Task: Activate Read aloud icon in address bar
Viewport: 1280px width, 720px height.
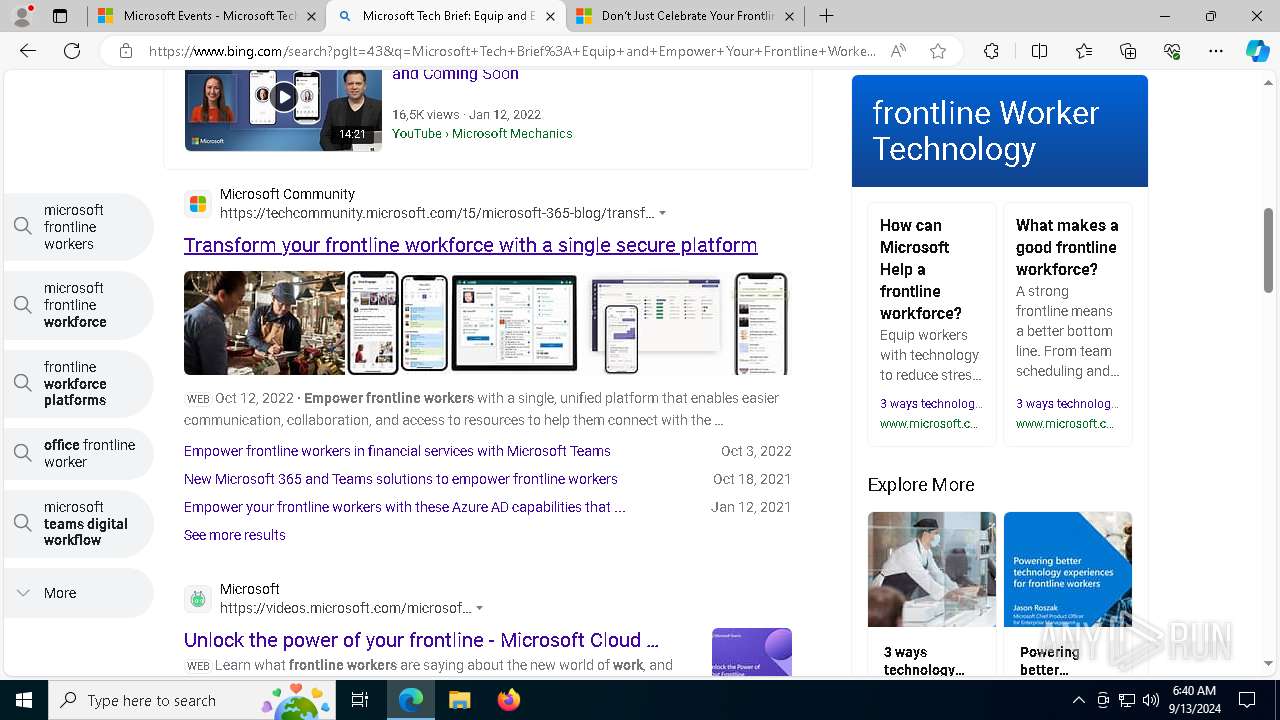Action: coord(898,51)
